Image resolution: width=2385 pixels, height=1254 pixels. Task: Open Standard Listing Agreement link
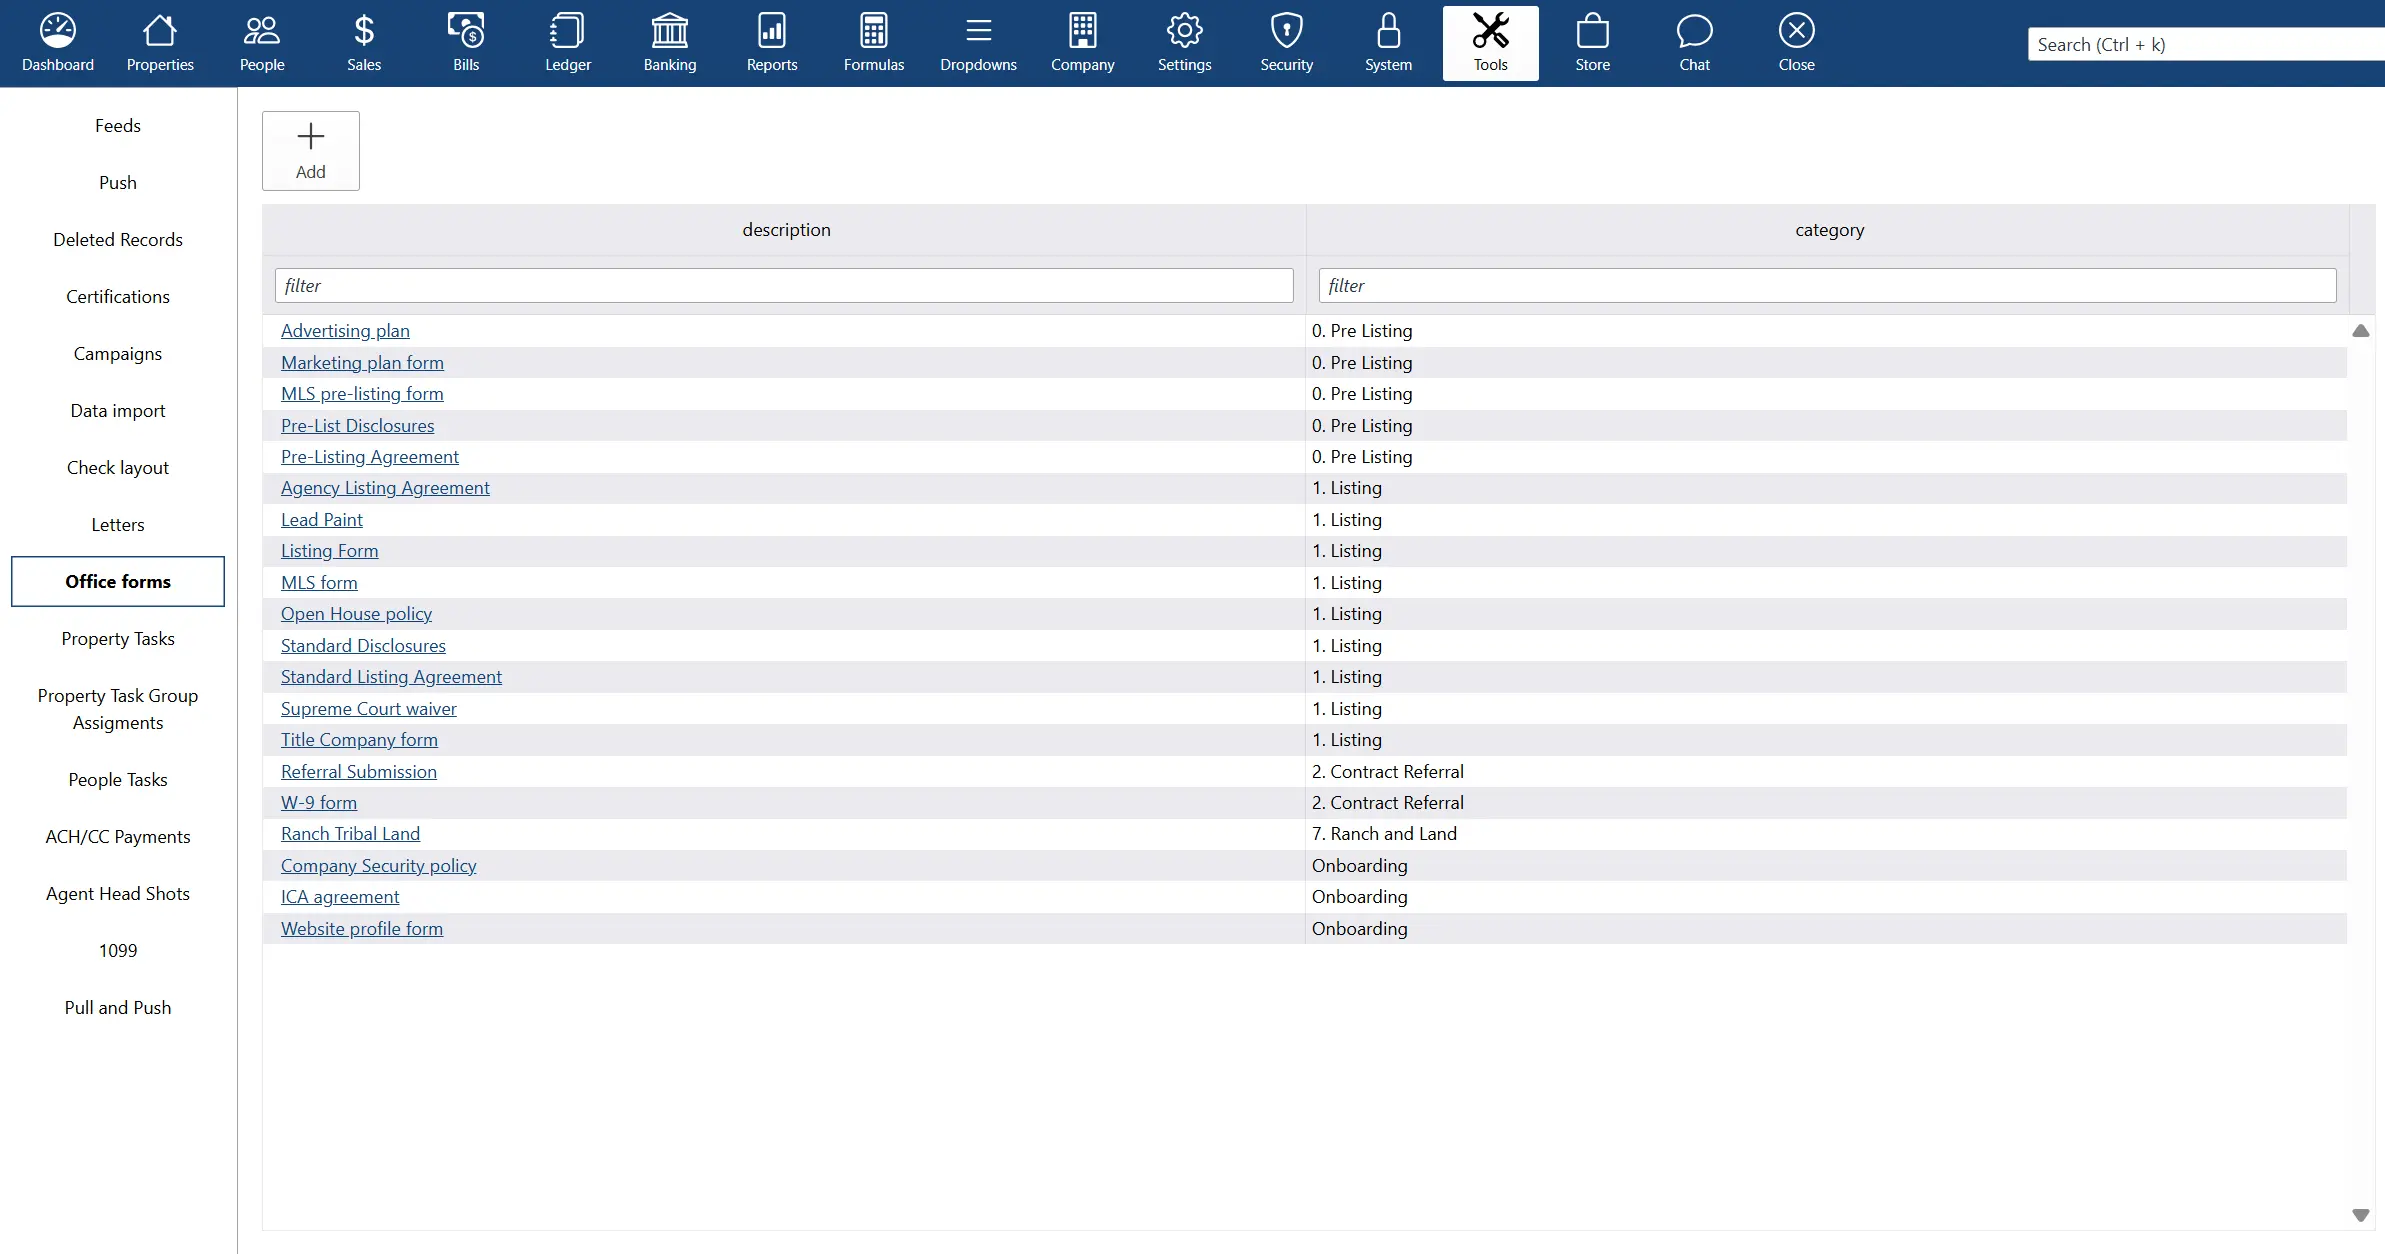[391, 677]
